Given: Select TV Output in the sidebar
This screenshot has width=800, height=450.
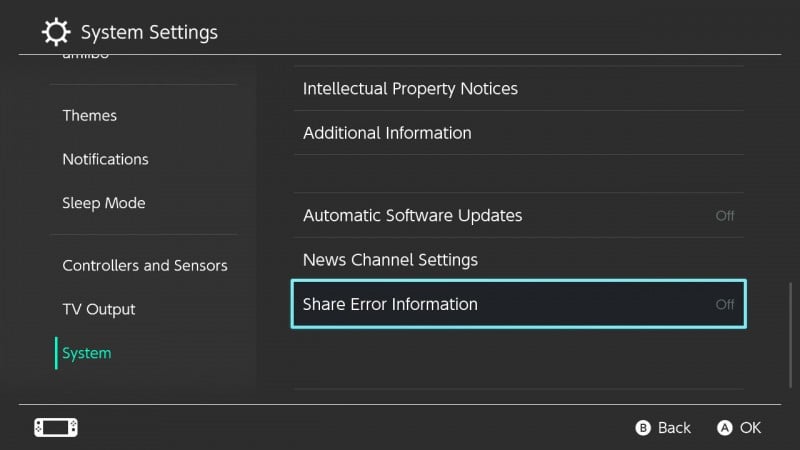Looking at the screenshot, I should point(99,309).
